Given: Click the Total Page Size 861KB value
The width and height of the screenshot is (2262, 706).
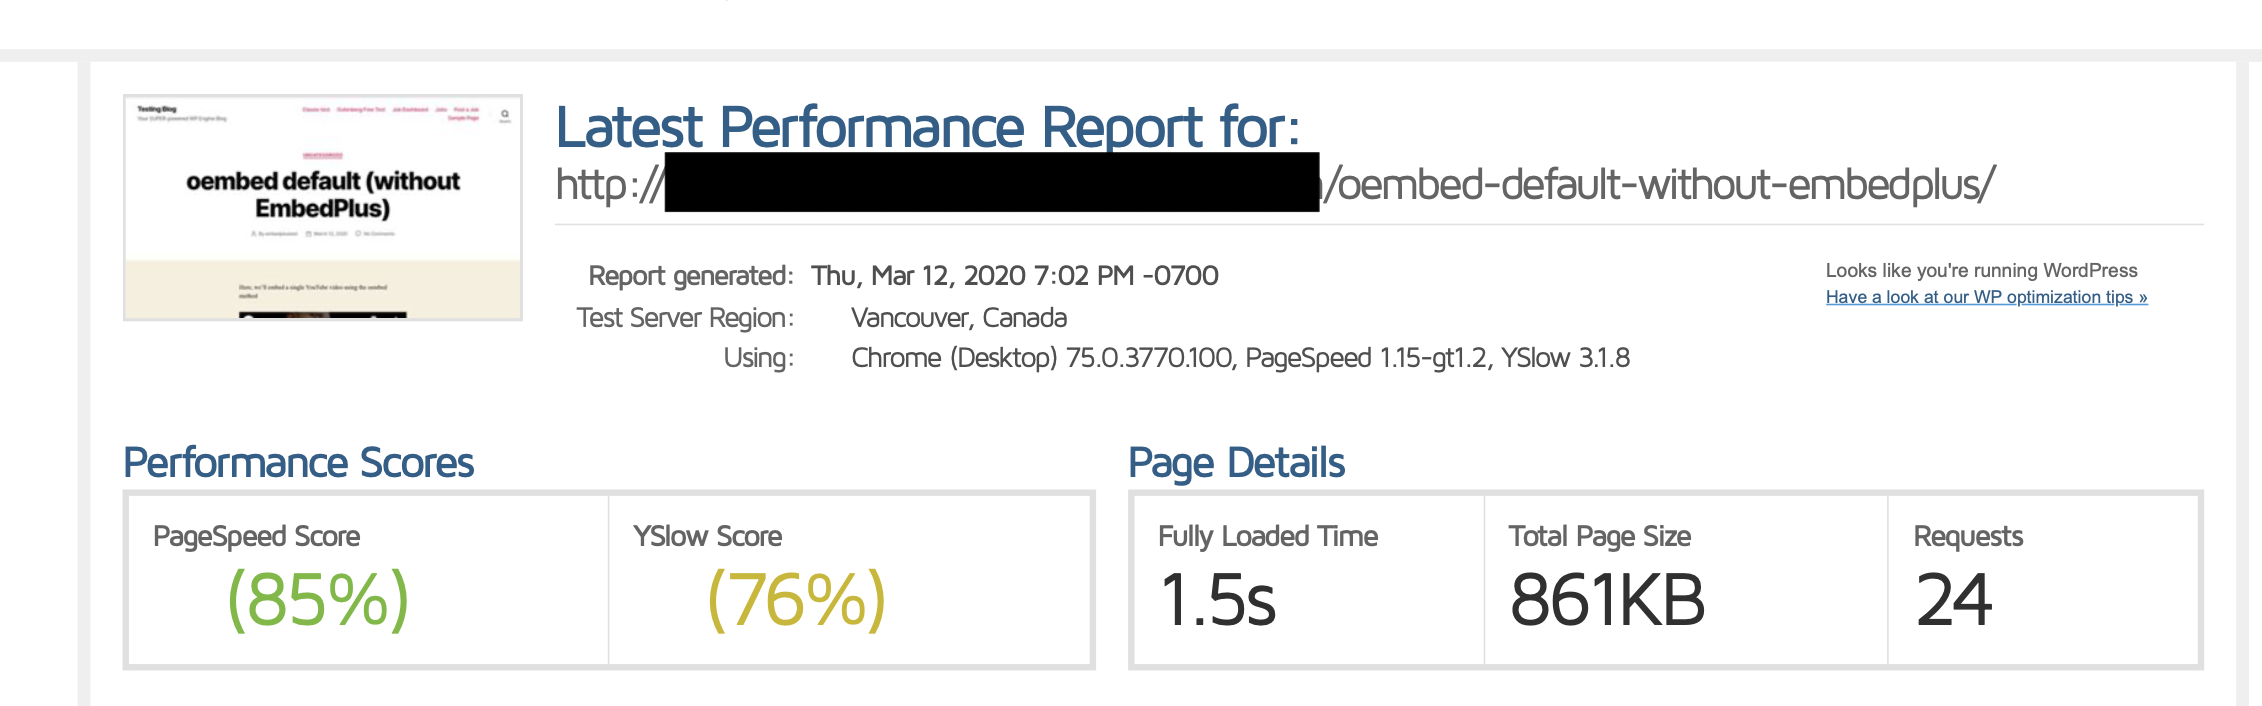Looking at the screenshot, I should pos(1607,600).
